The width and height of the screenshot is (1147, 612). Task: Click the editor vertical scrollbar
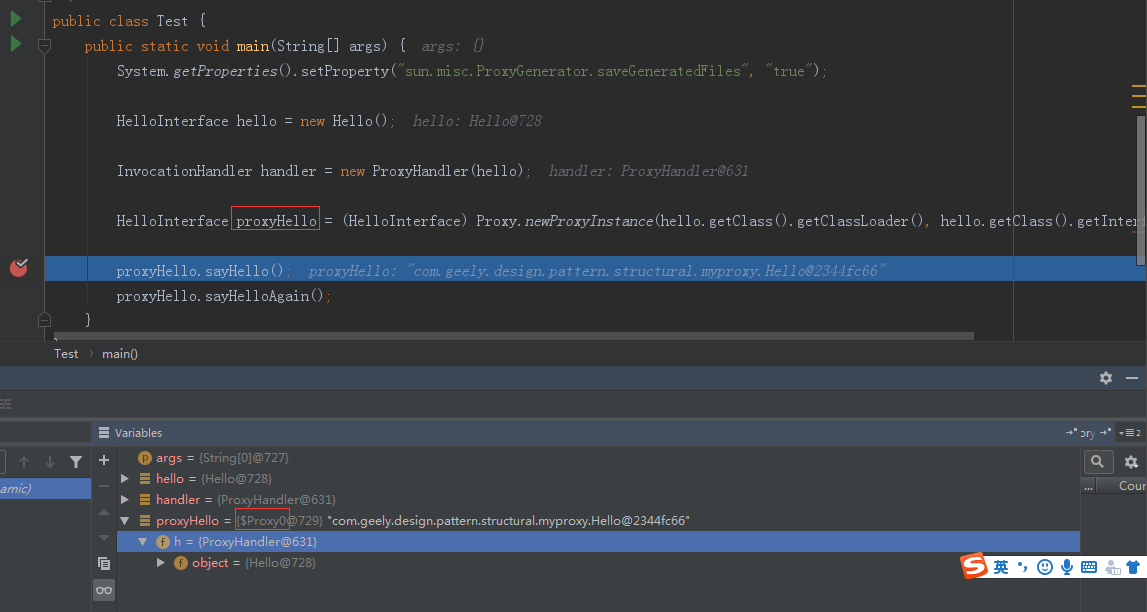[1141, 190]
